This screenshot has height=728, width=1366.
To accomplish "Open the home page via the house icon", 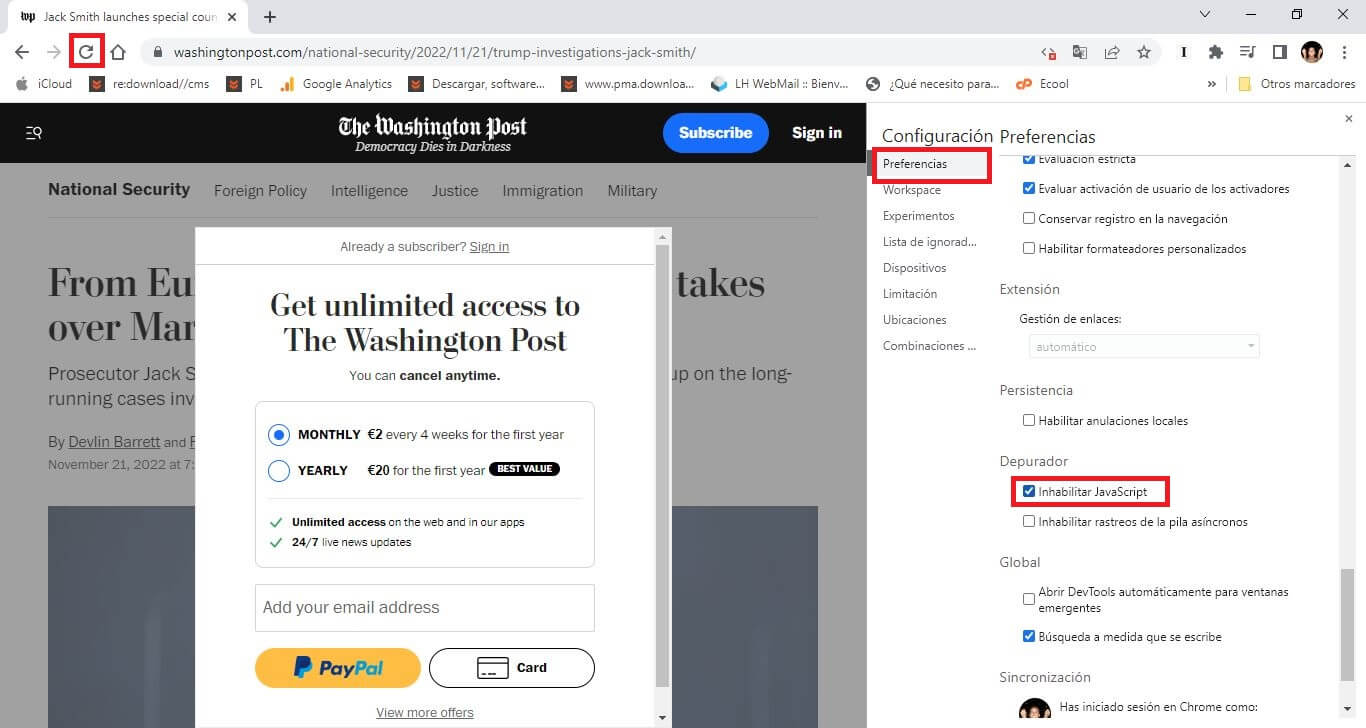I will point(118,52).
